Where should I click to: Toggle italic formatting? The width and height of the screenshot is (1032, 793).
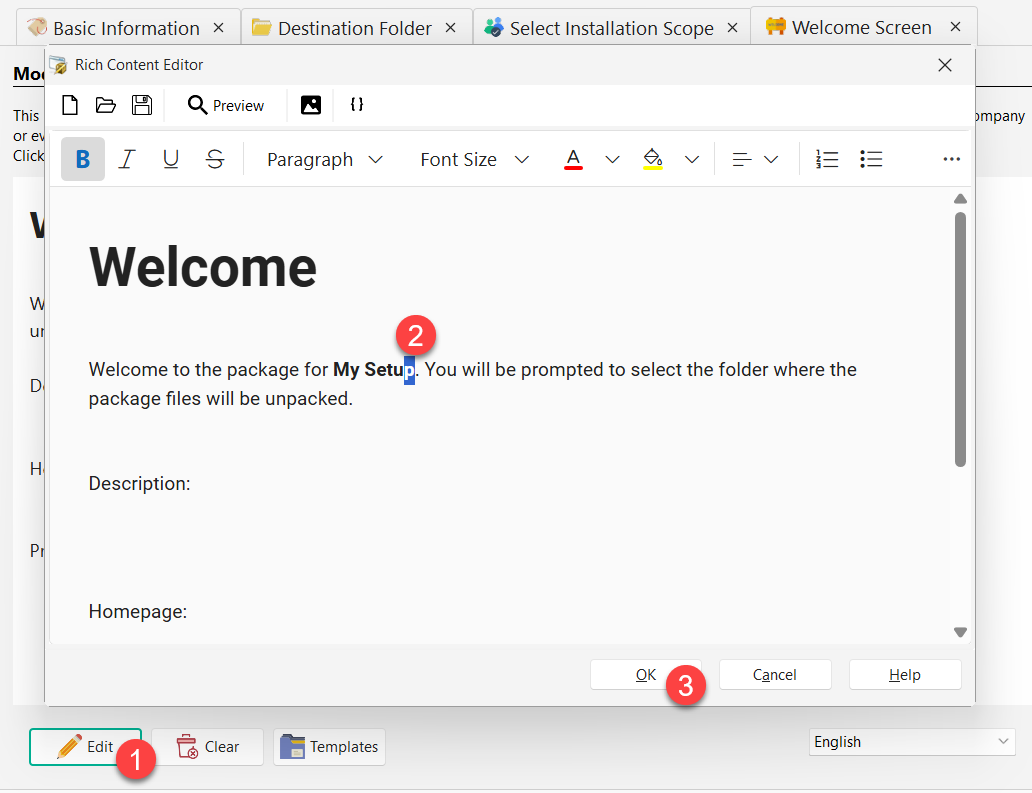126,158
